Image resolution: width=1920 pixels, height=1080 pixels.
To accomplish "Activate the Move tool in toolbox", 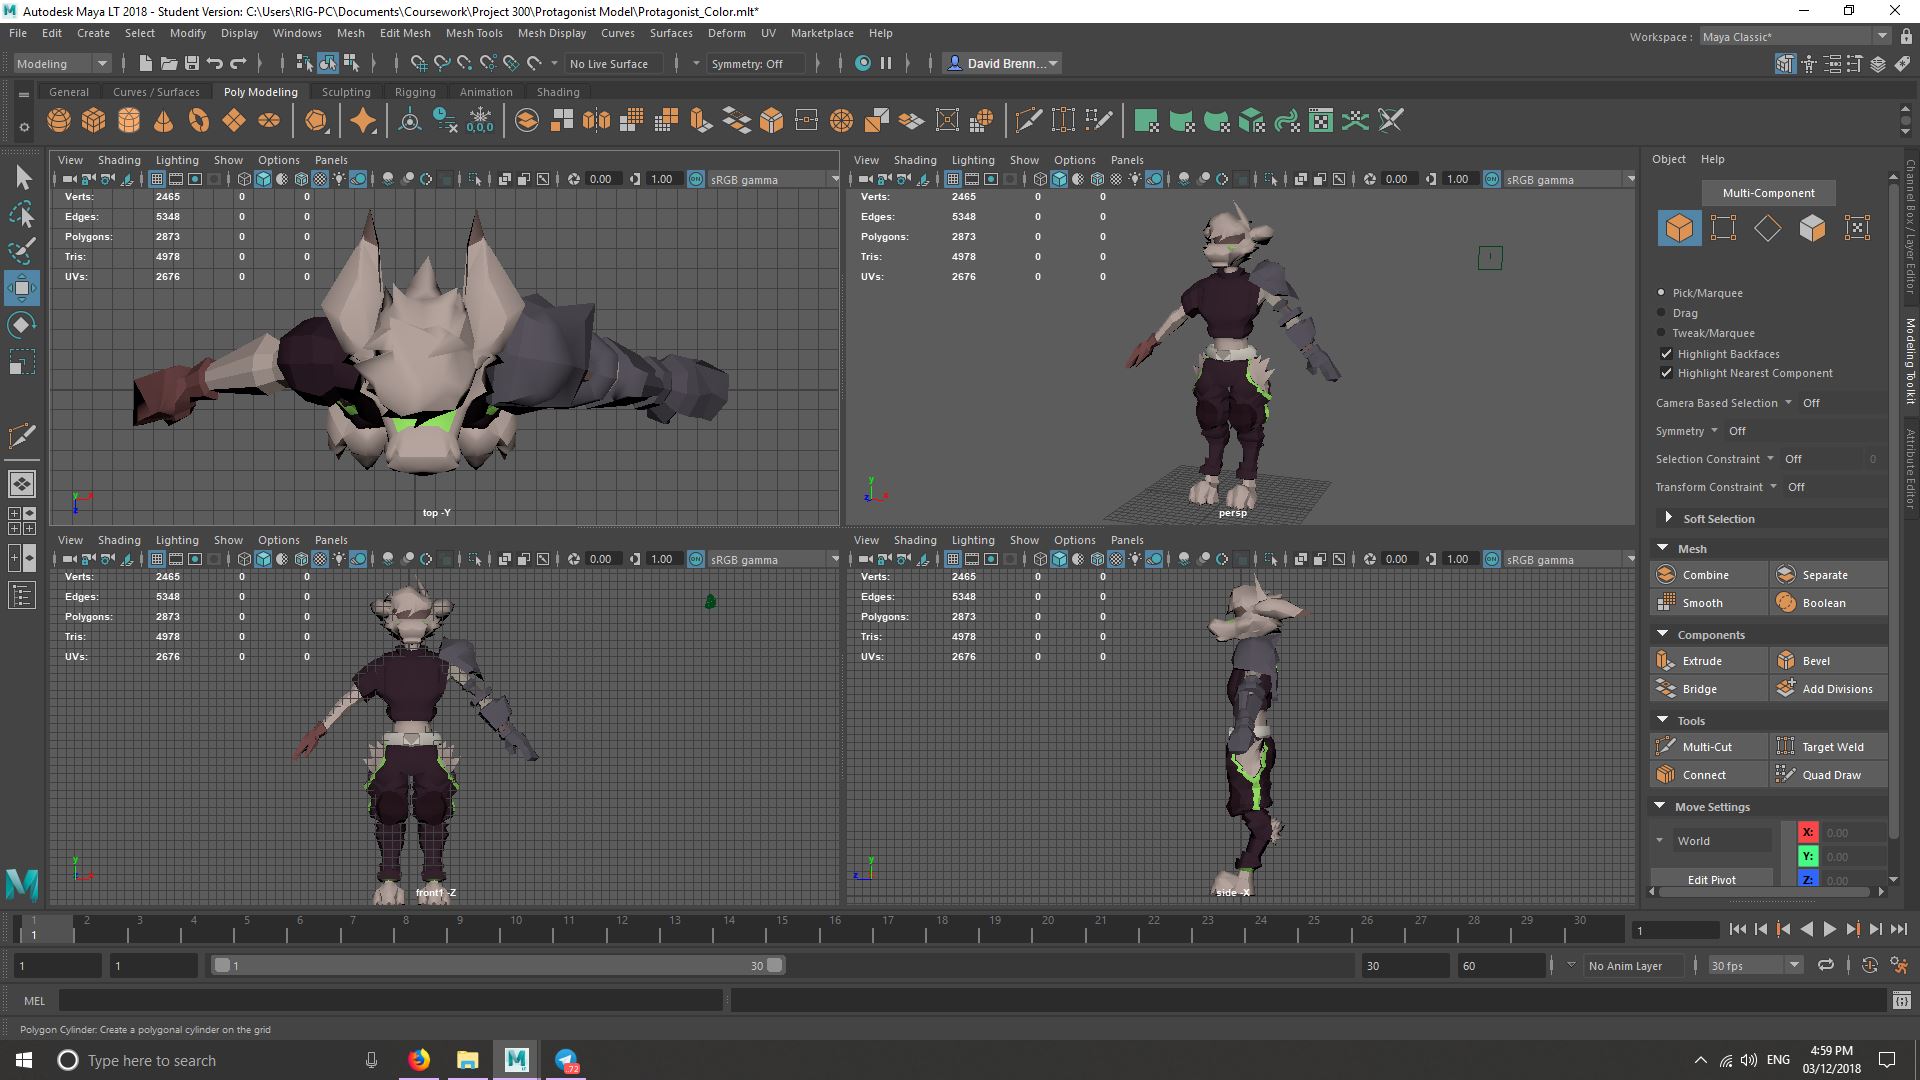I will point(22,288).
